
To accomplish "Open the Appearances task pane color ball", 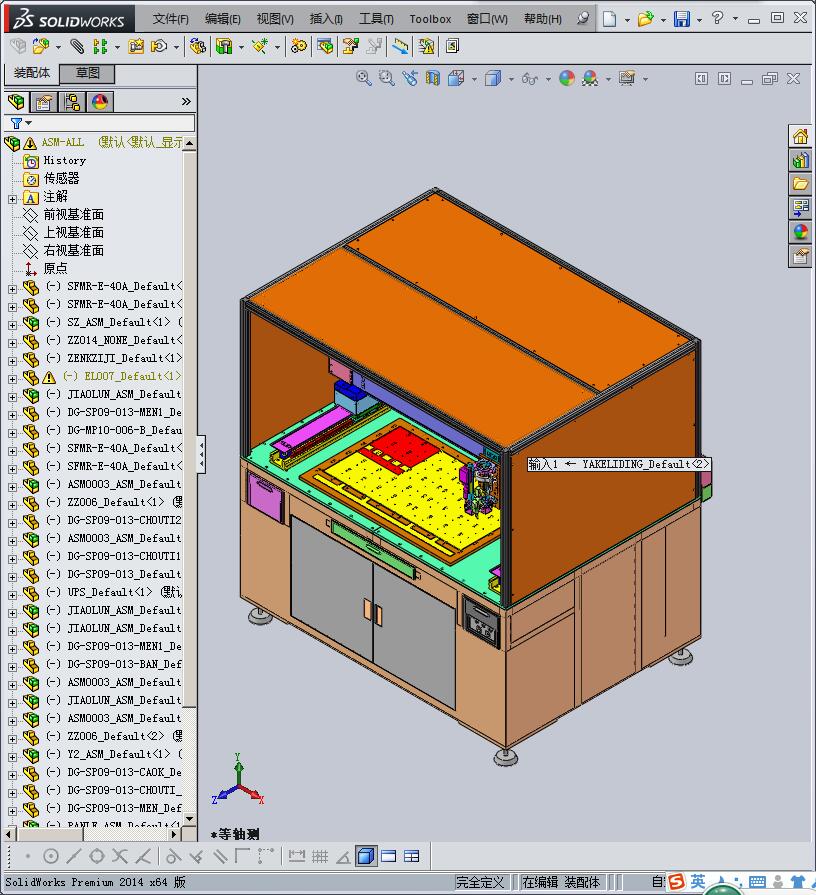I will coord(800,232).
